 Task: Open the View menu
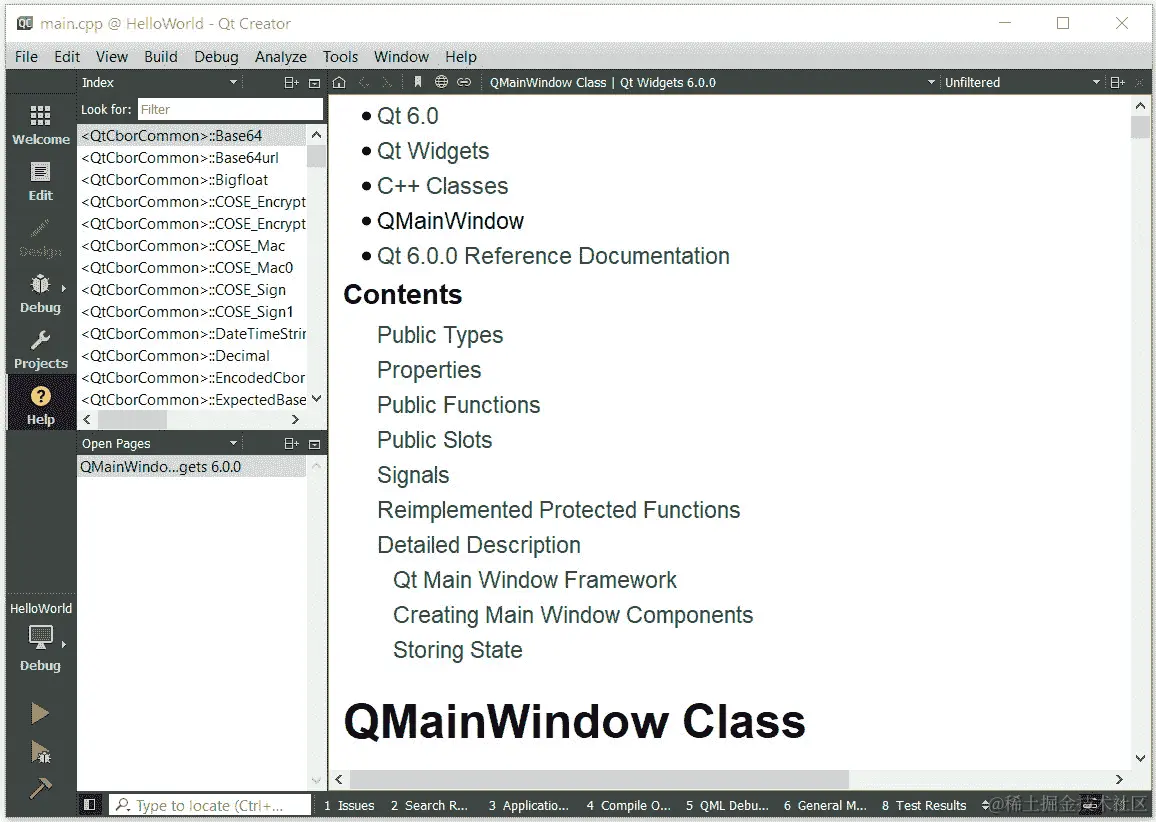pos(111,57)
